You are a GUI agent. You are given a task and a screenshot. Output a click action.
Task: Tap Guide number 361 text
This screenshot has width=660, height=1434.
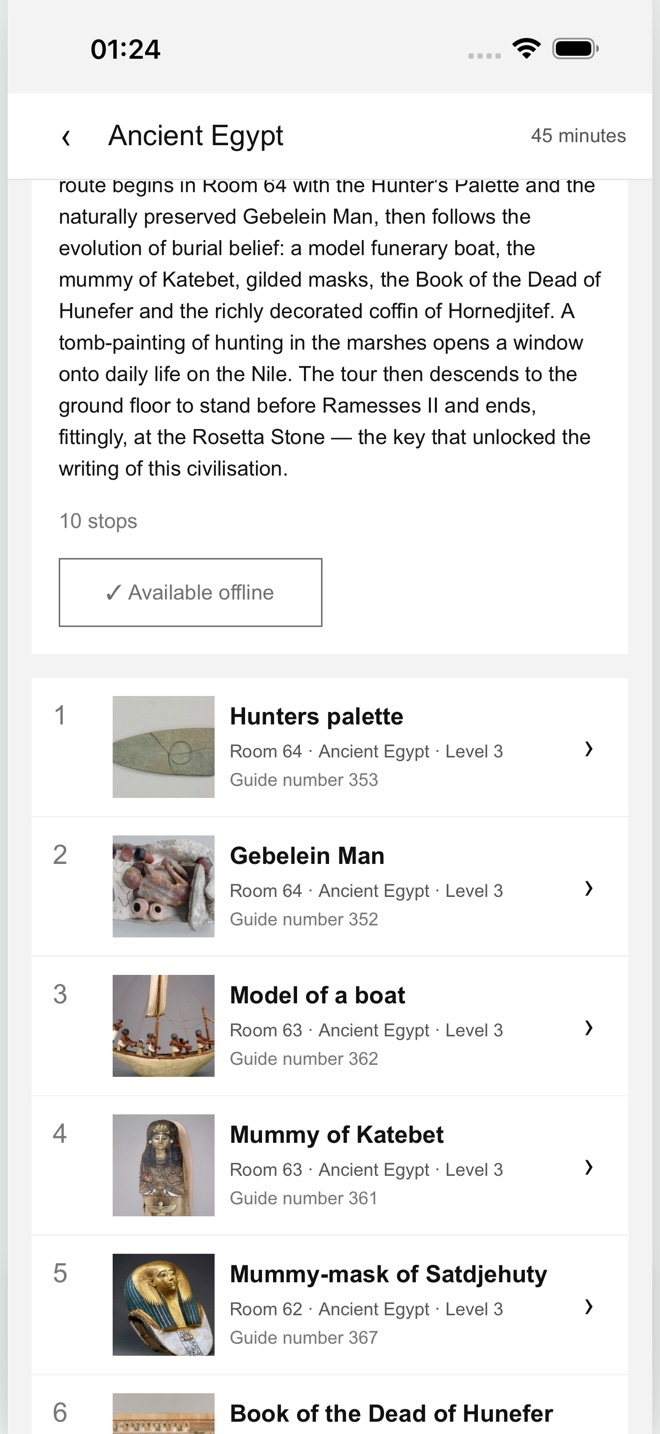point(303,1198)
